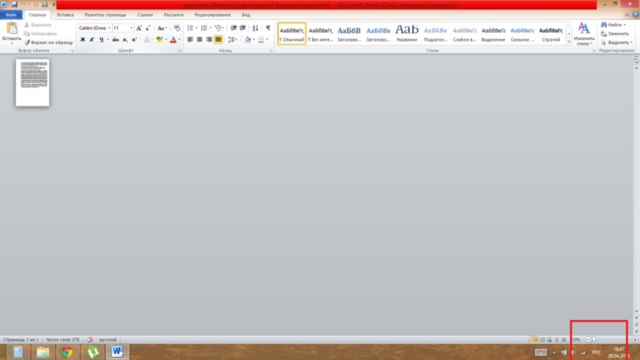The image size is (640, 360).
Task: Click the word count (Число слов) status button
Action: 62,340
